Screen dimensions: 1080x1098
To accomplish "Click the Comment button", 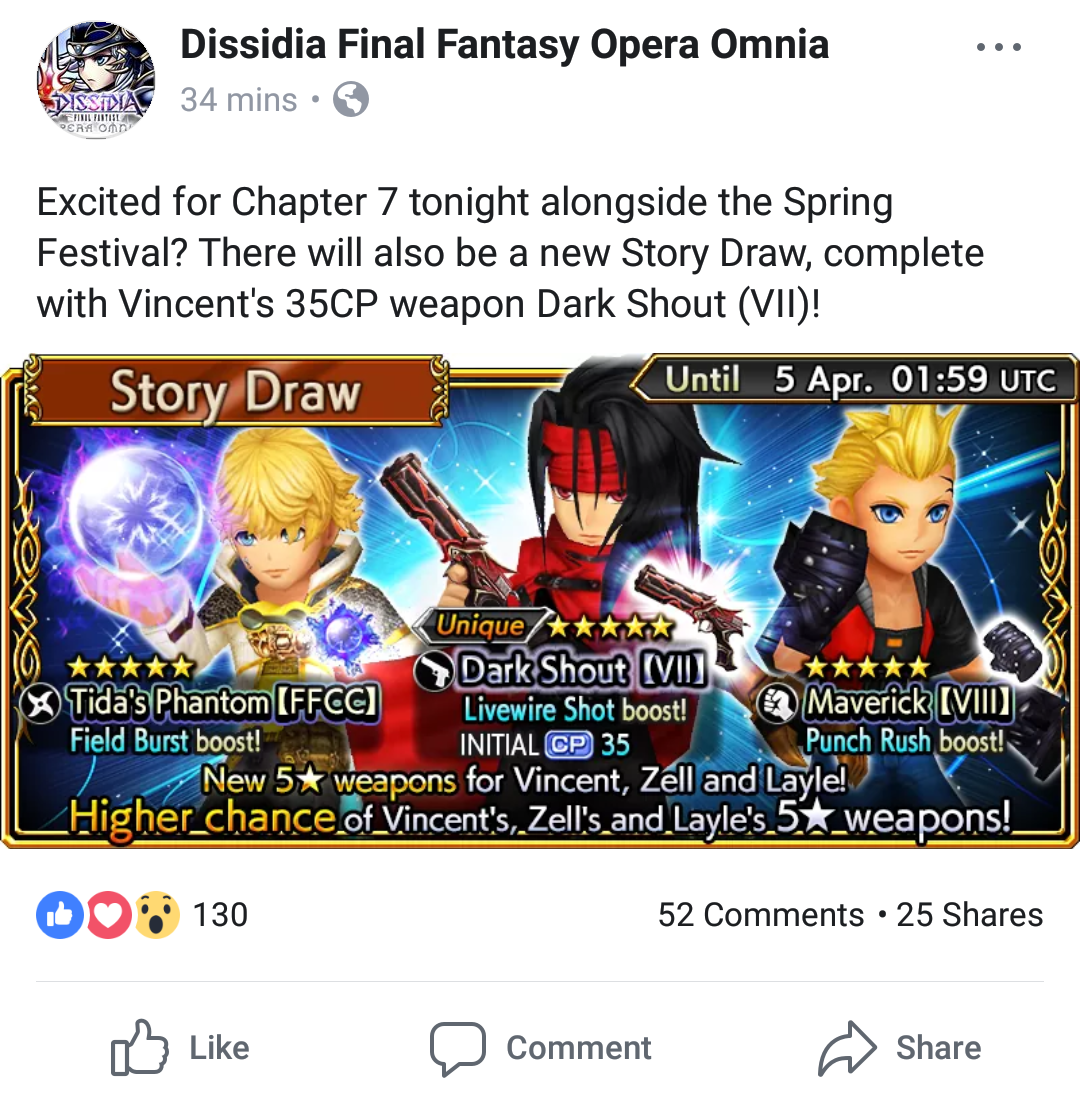I will tap(541, 1048).
